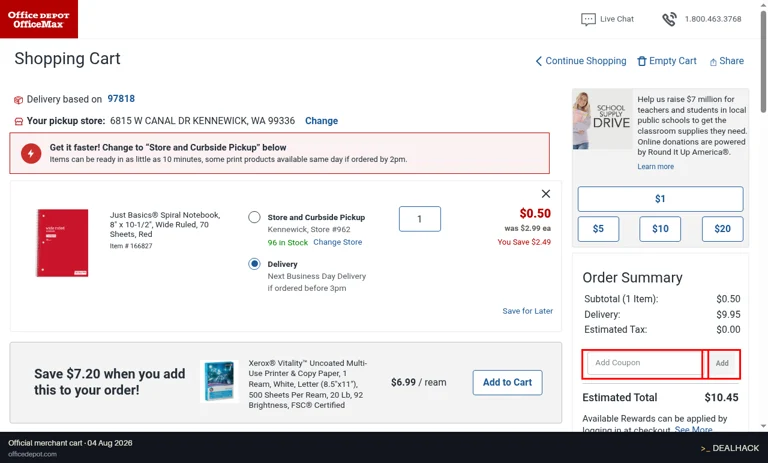Image resolution: width=768 pixels, height=463 pixels.
Task: Click the Share upload icon
Action: (x=713, y=62)
